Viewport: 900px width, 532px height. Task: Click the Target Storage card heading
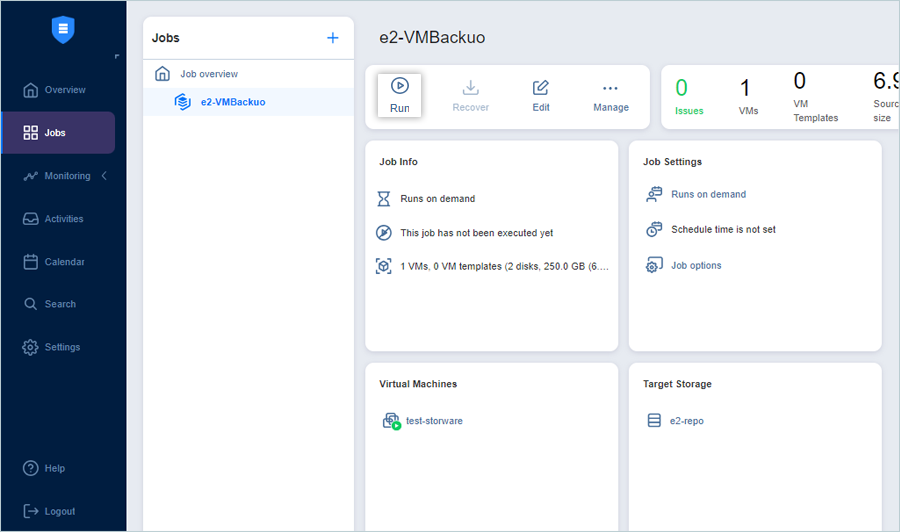point(677,384)
